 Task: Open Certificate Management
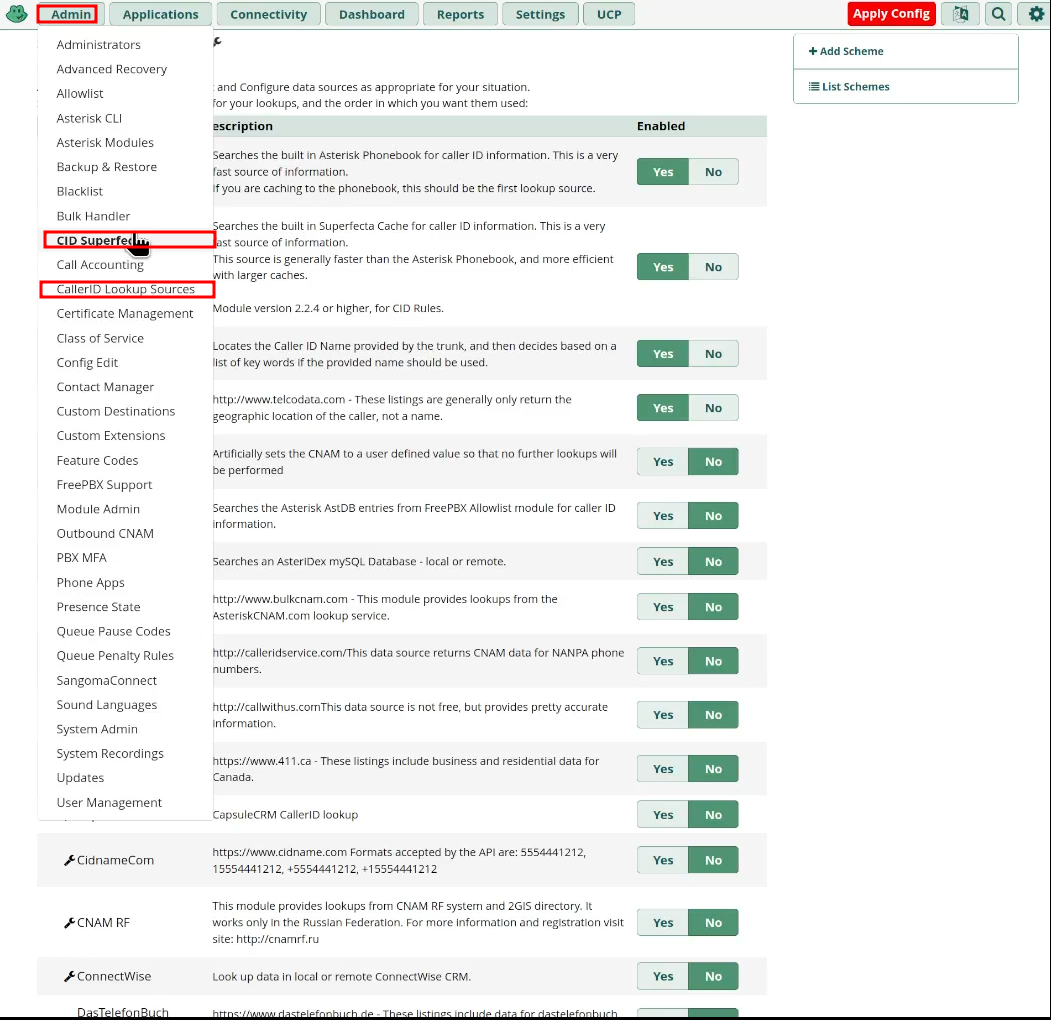point(125,314)
